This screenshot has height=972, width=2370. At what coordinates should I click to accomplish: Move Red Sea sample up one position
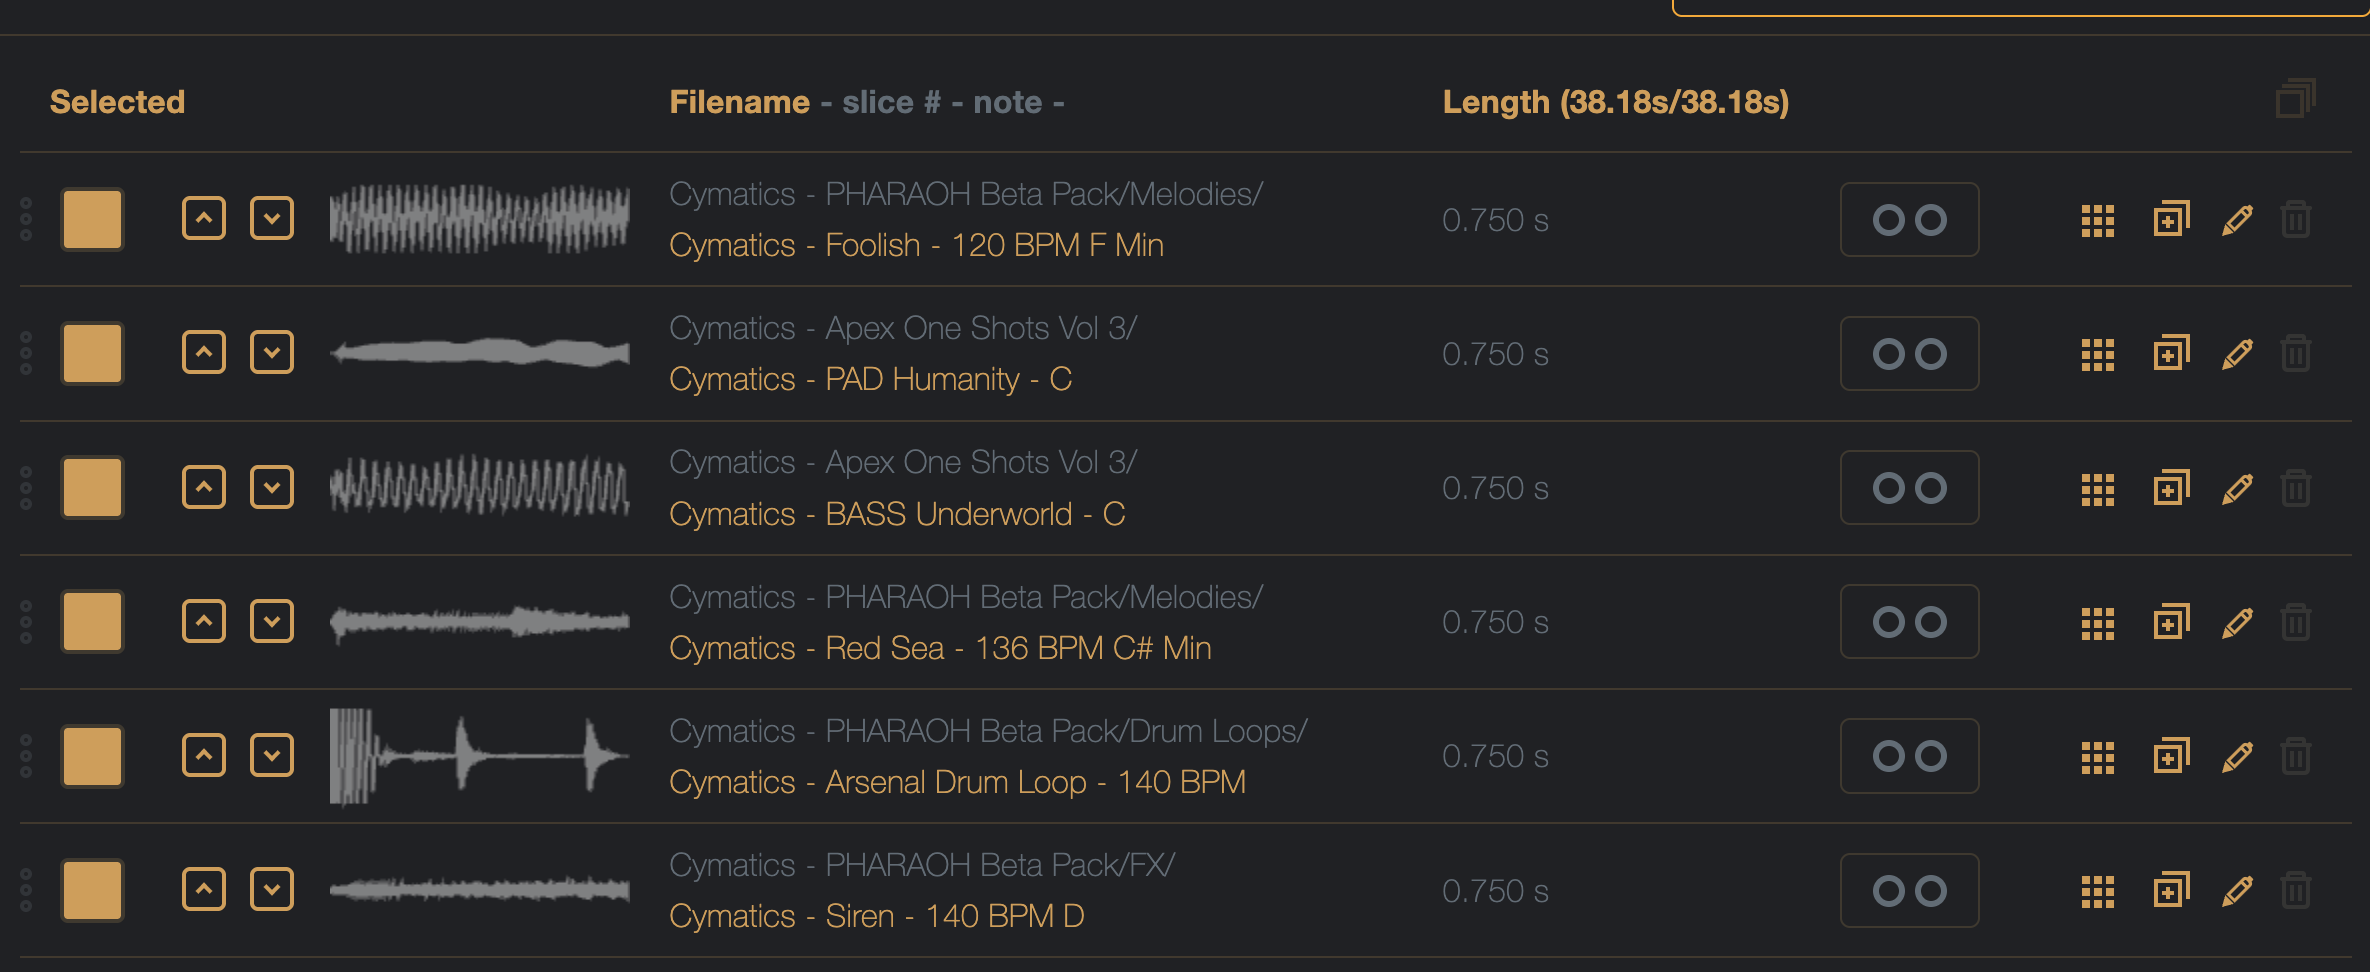(204, 621)
